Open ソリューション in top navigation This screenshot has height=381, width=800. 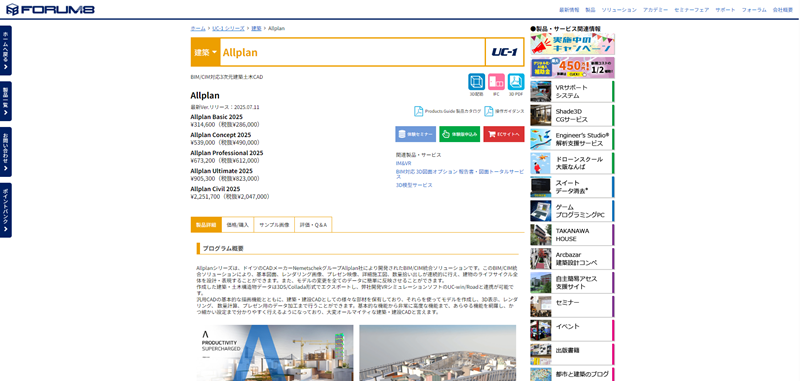[x=619, y=10]
